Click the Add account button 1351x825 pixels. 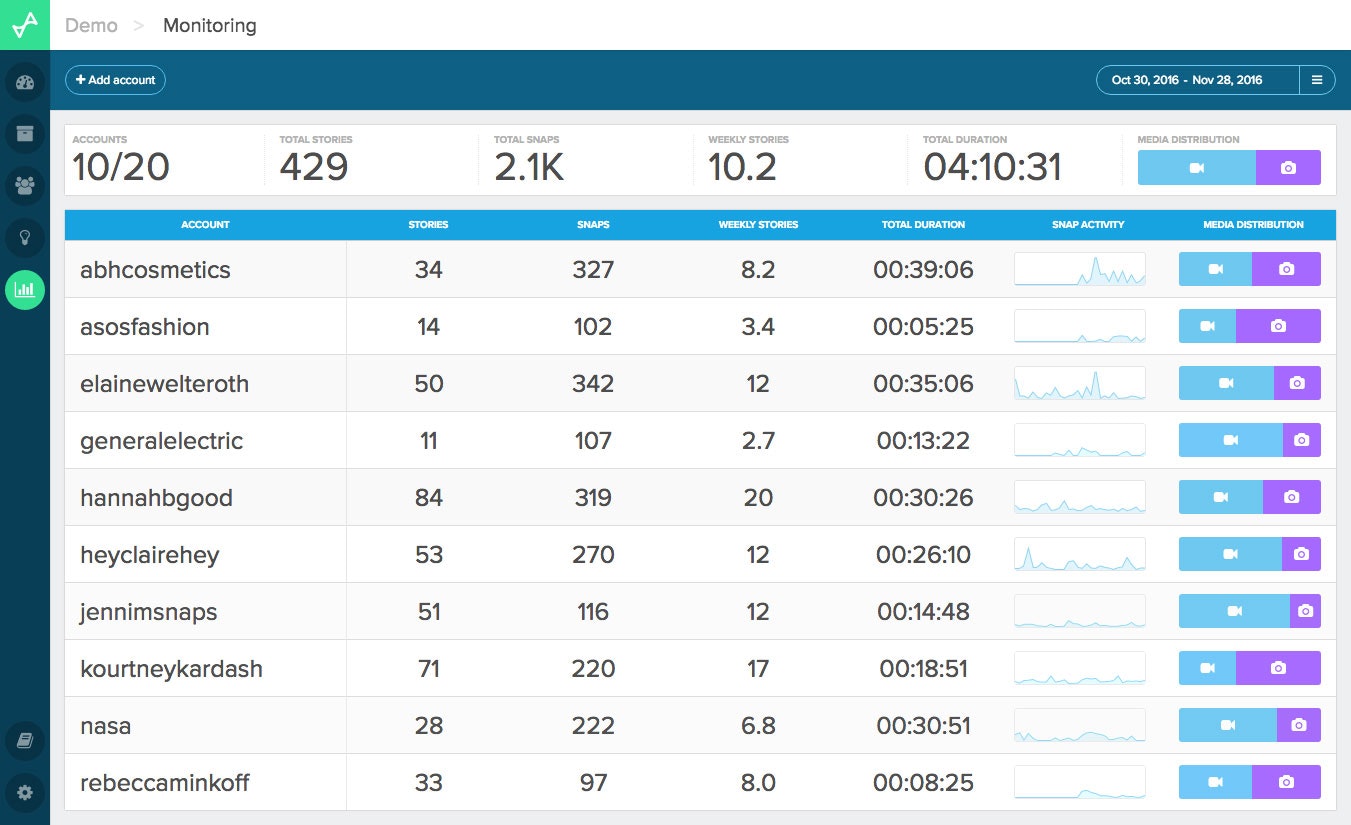click(115, 80)
